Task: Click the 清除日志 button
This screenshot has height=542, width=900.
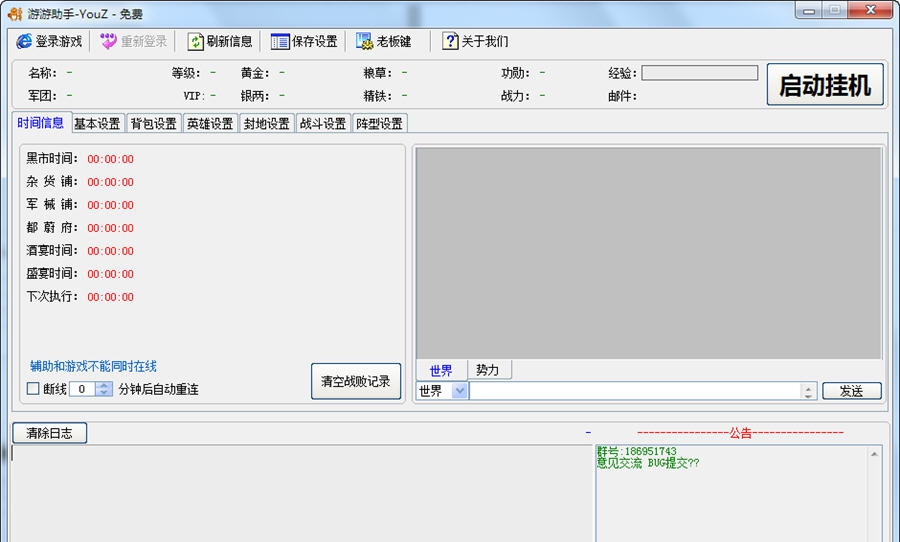Action: pyautogui.click(x=49, y=433)
